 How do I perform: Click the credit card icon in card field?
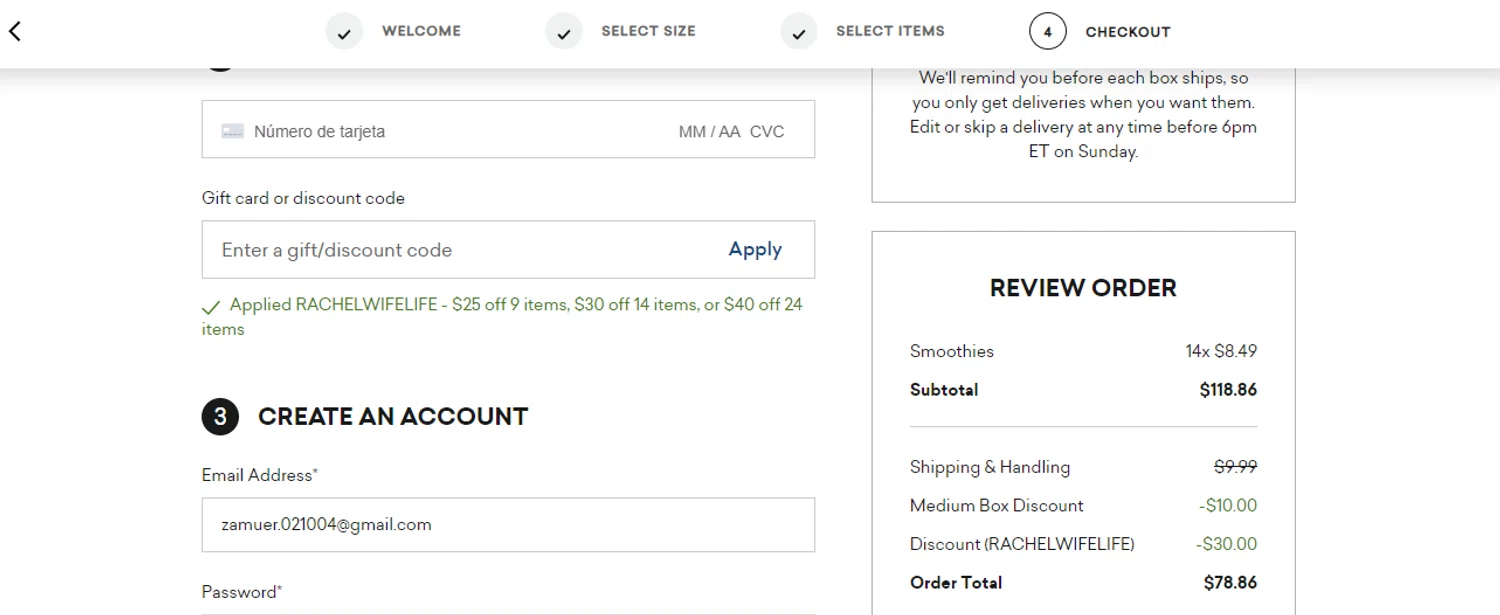click(233, 131)
